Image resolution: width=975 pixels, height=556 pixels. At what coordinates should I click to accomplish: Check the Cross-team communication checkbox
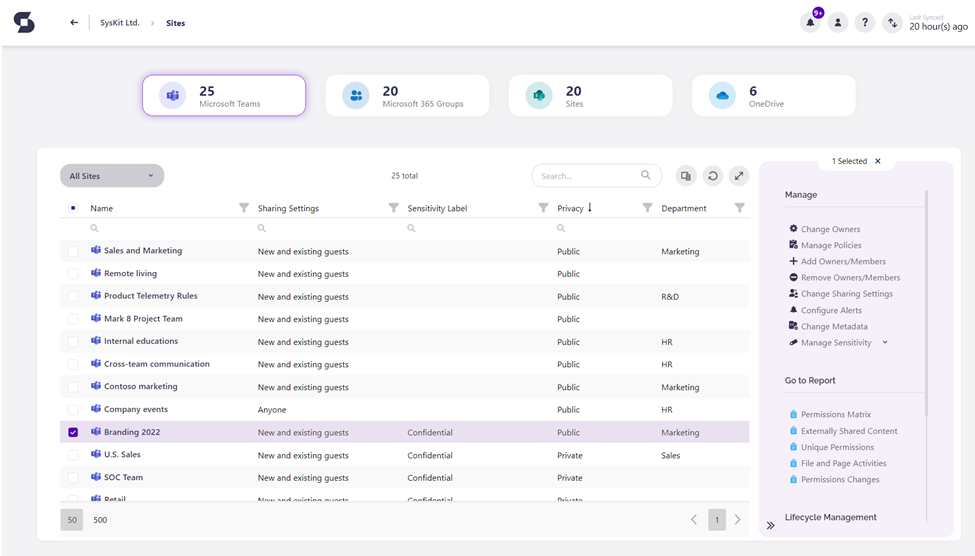73,364
